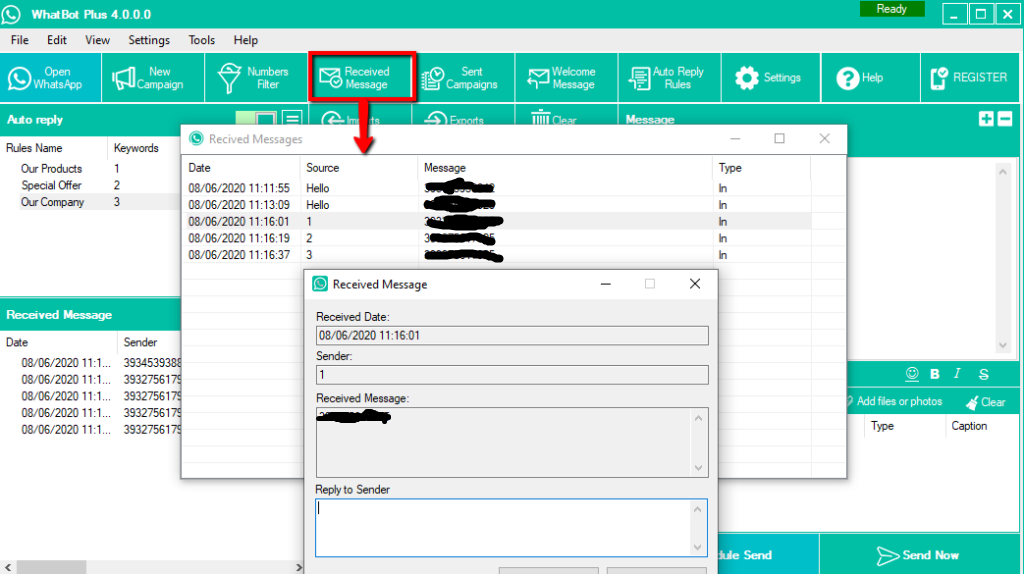The image size is (1024, 574).
Task: Apply strikethrough formatting to the message
Action: [x=983, y=374]
